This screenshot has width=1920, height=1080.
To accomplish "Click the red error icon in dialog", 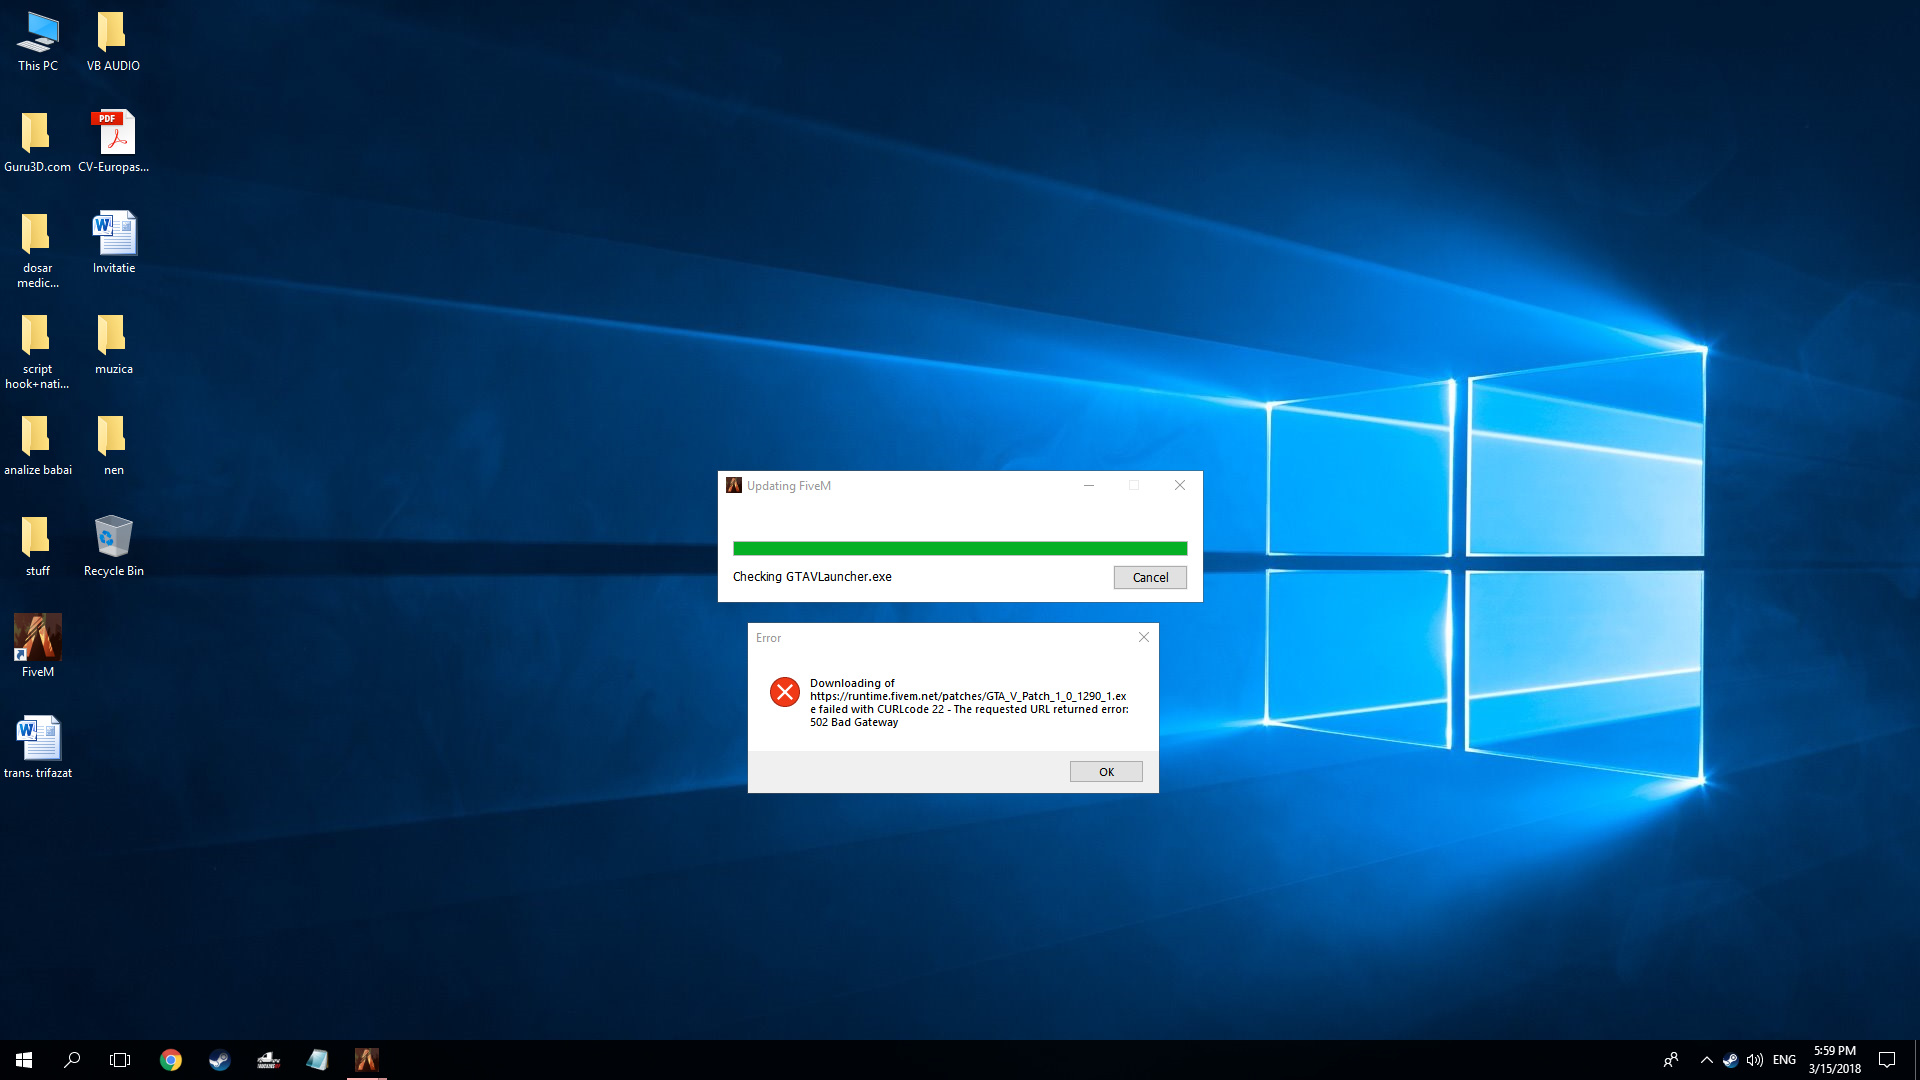I will (x=785, y=692).
